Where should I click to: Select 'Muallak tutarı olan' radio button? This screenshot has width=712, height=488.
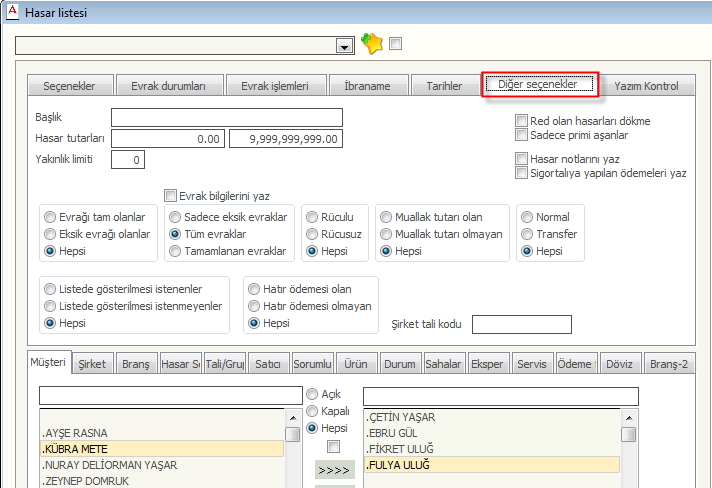click(385, 217)
